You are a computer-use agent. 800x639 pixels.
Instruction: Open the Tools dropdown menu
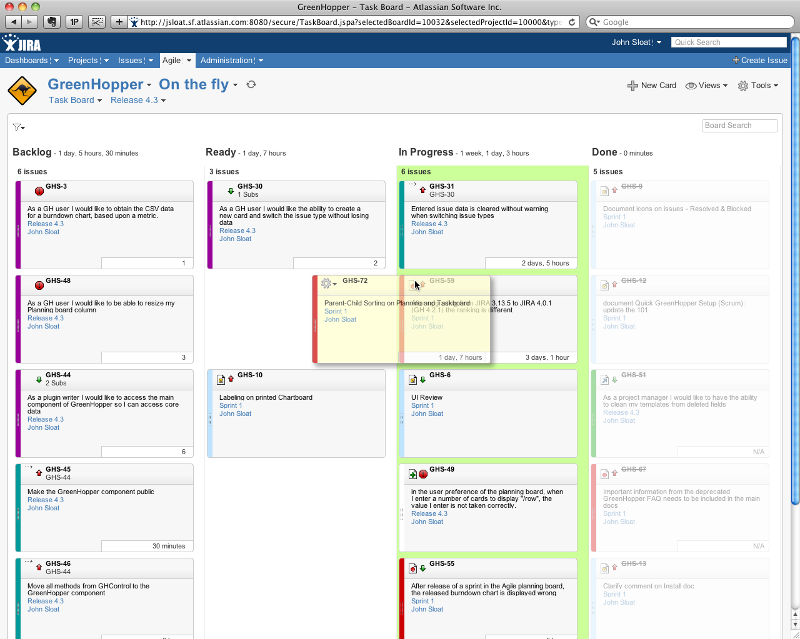point(757,86)
